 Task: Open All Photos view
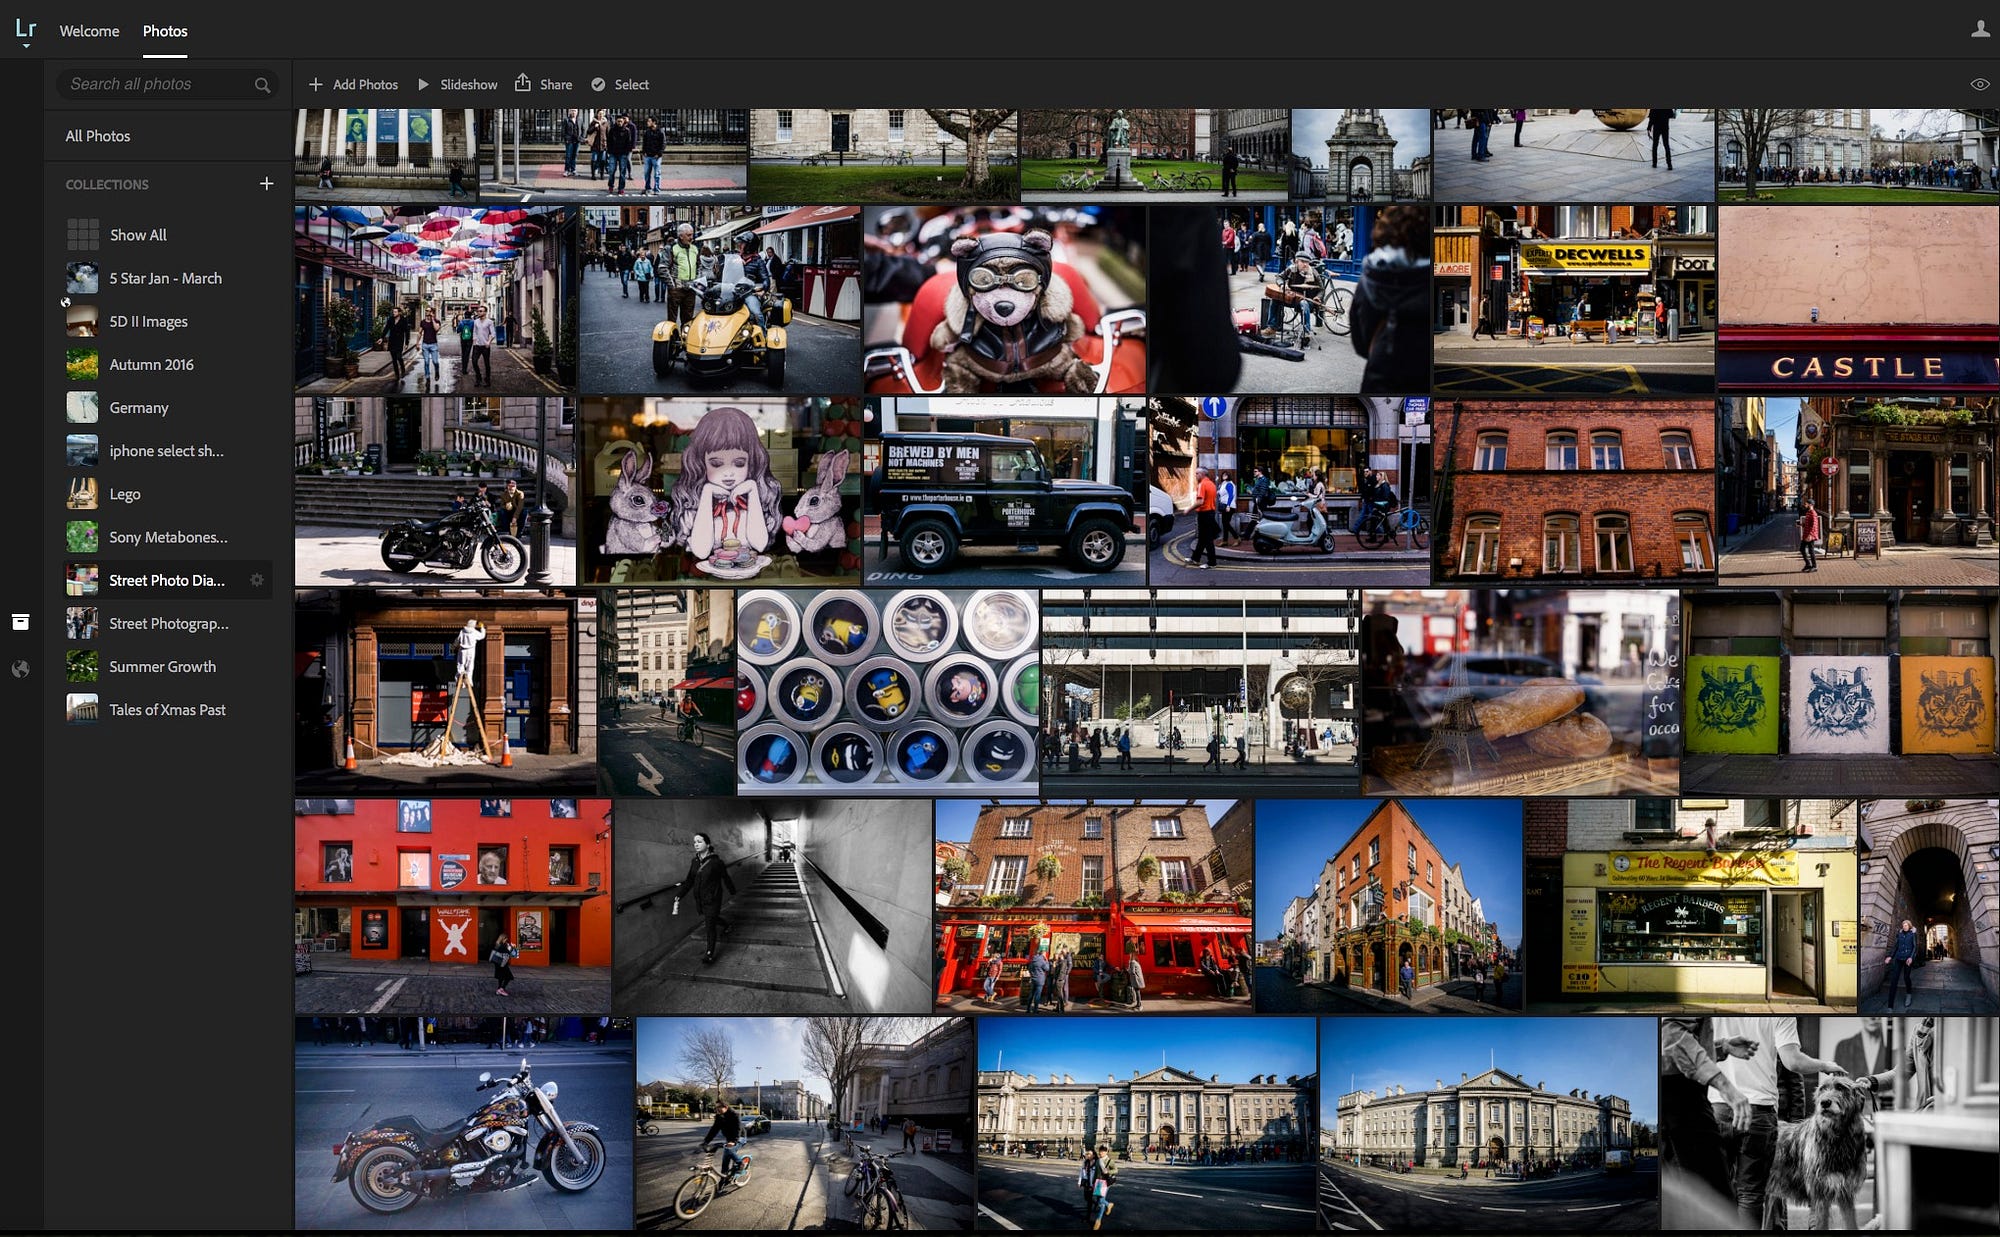tap(98, 136)
